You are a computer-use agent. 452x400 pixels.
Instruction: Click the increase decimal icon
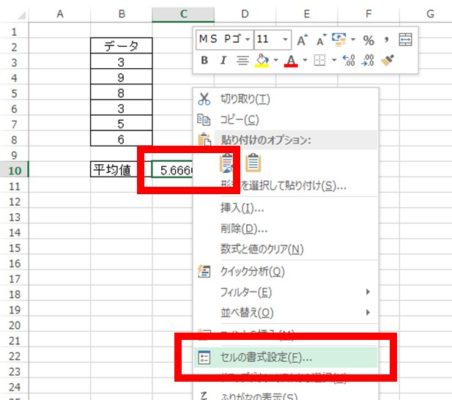point(349,60)
